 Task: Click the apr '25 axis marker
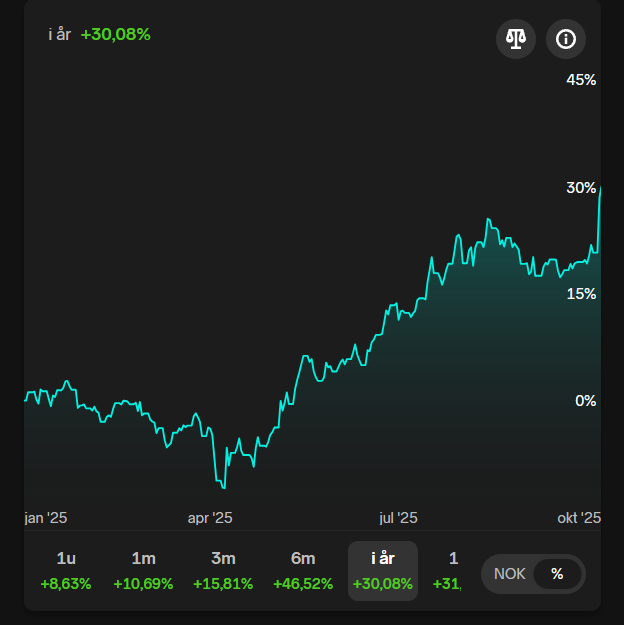click(x=210, y=518)
